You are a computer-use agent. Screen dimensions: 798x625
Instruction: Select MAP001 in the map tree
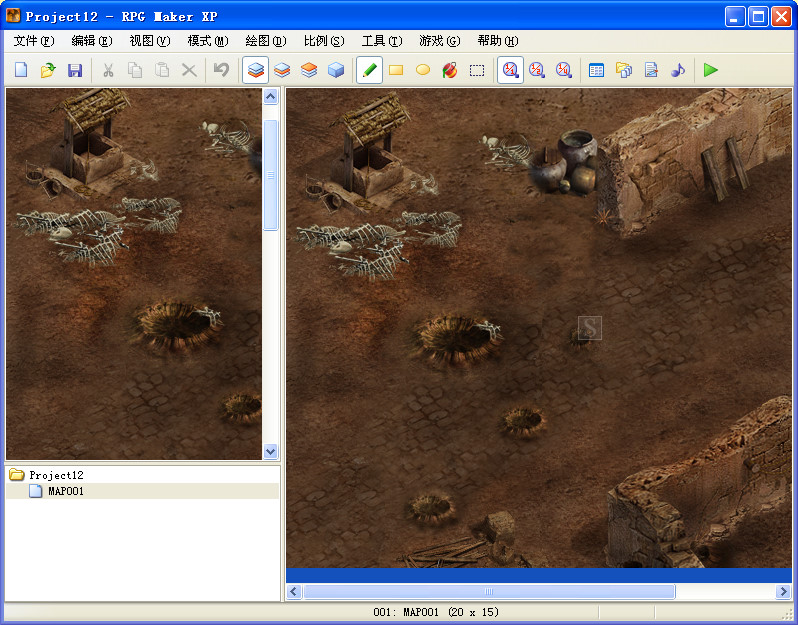[x=66, y=491]
